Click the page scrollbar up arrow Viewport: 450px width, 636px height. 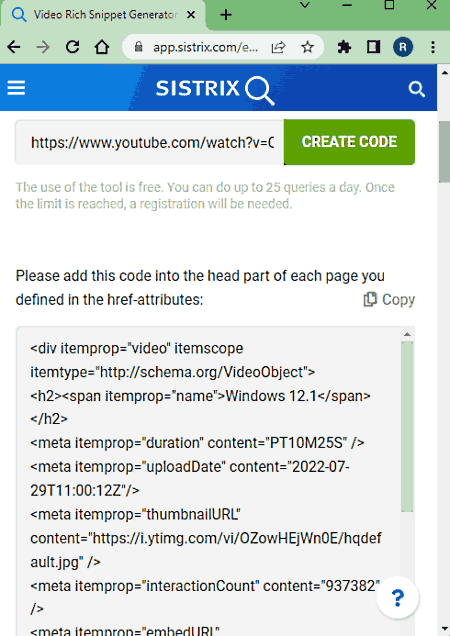(x=444, y=73)
